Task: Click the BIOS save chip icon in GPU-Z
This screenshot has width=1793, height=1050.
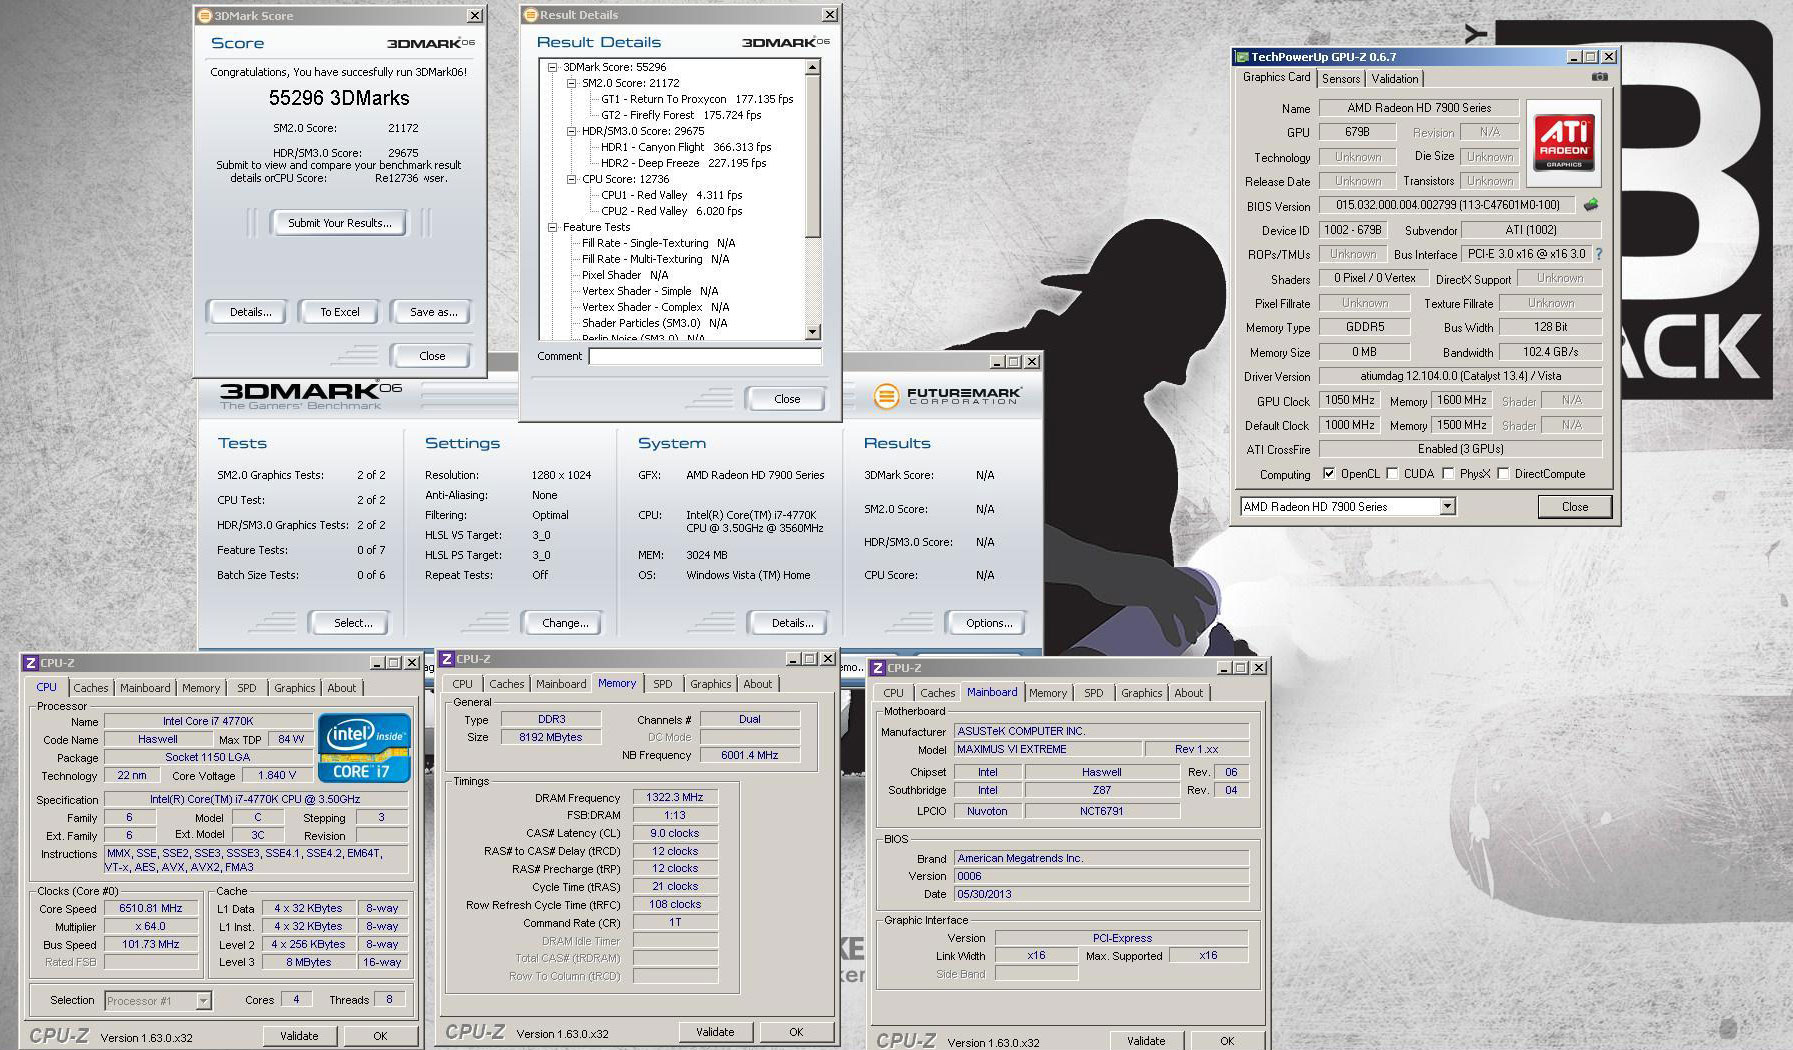Action: pos(1590,205)
